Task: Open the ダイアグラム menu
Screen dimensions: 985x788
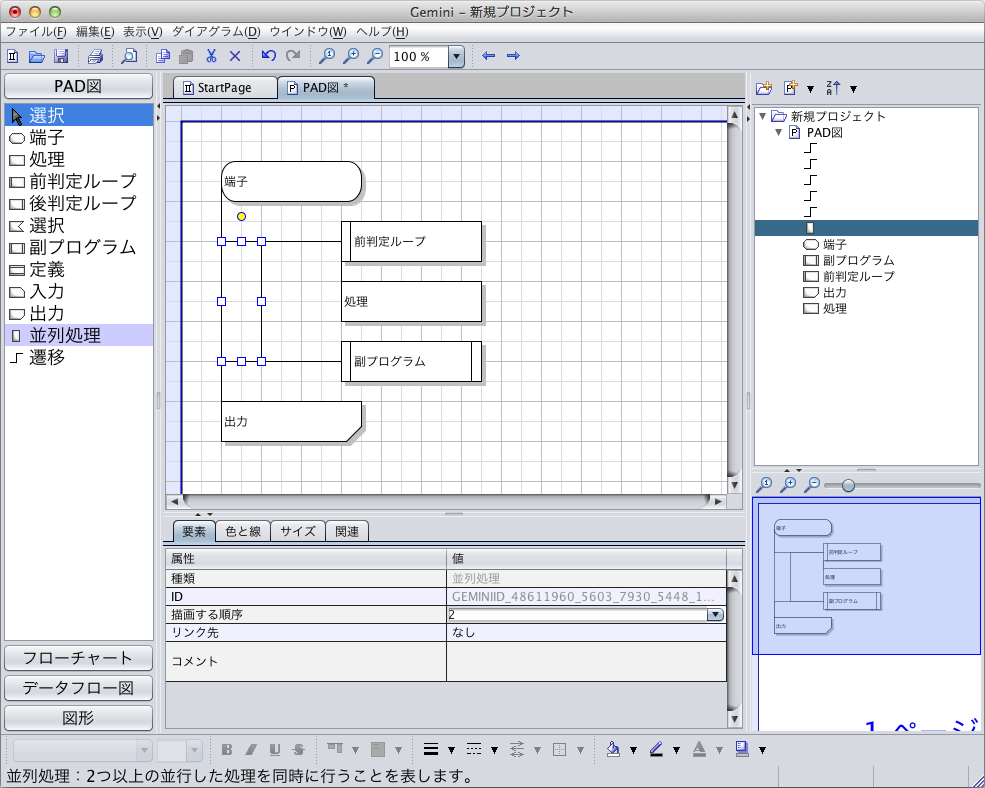Action: point(216,31)
